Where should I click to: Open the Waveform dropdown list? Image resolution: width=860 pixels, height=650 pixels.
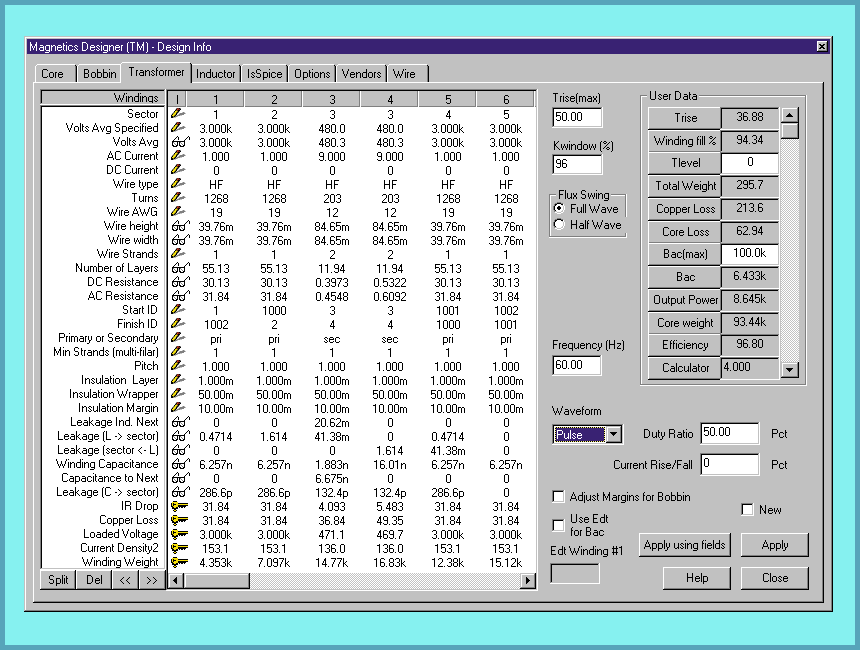(x=614, y=435)
